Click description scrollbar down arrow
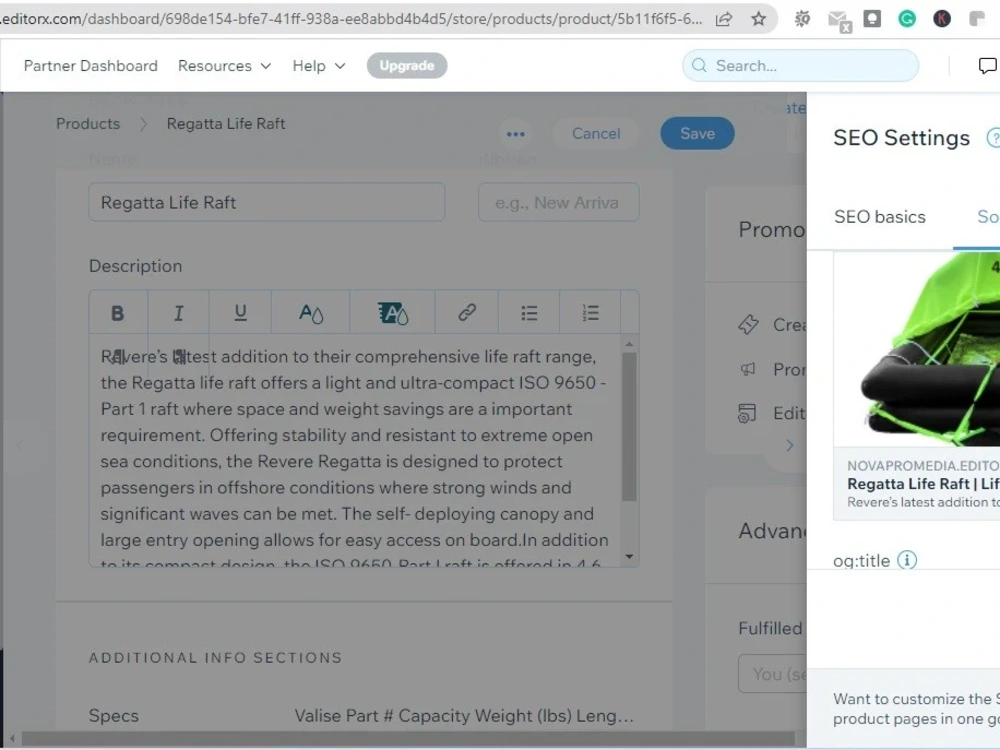The width and height of the screenshot is (1000, 750). pyautogui.click(x=629, y=557)
